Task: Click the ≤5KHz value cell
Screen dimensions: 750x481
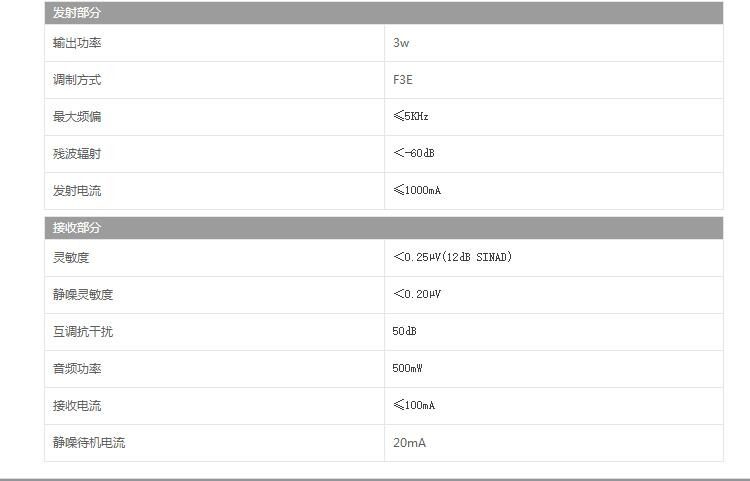Action: 411,117
